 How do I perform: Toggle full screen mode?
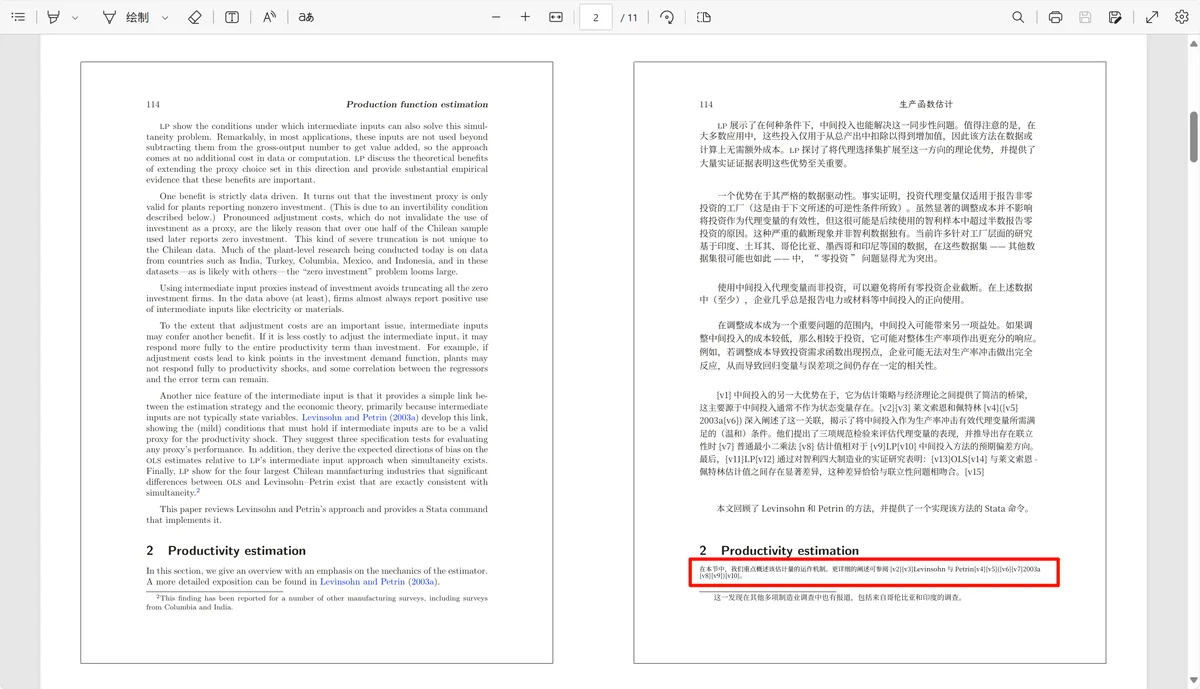click(1152, 17)
